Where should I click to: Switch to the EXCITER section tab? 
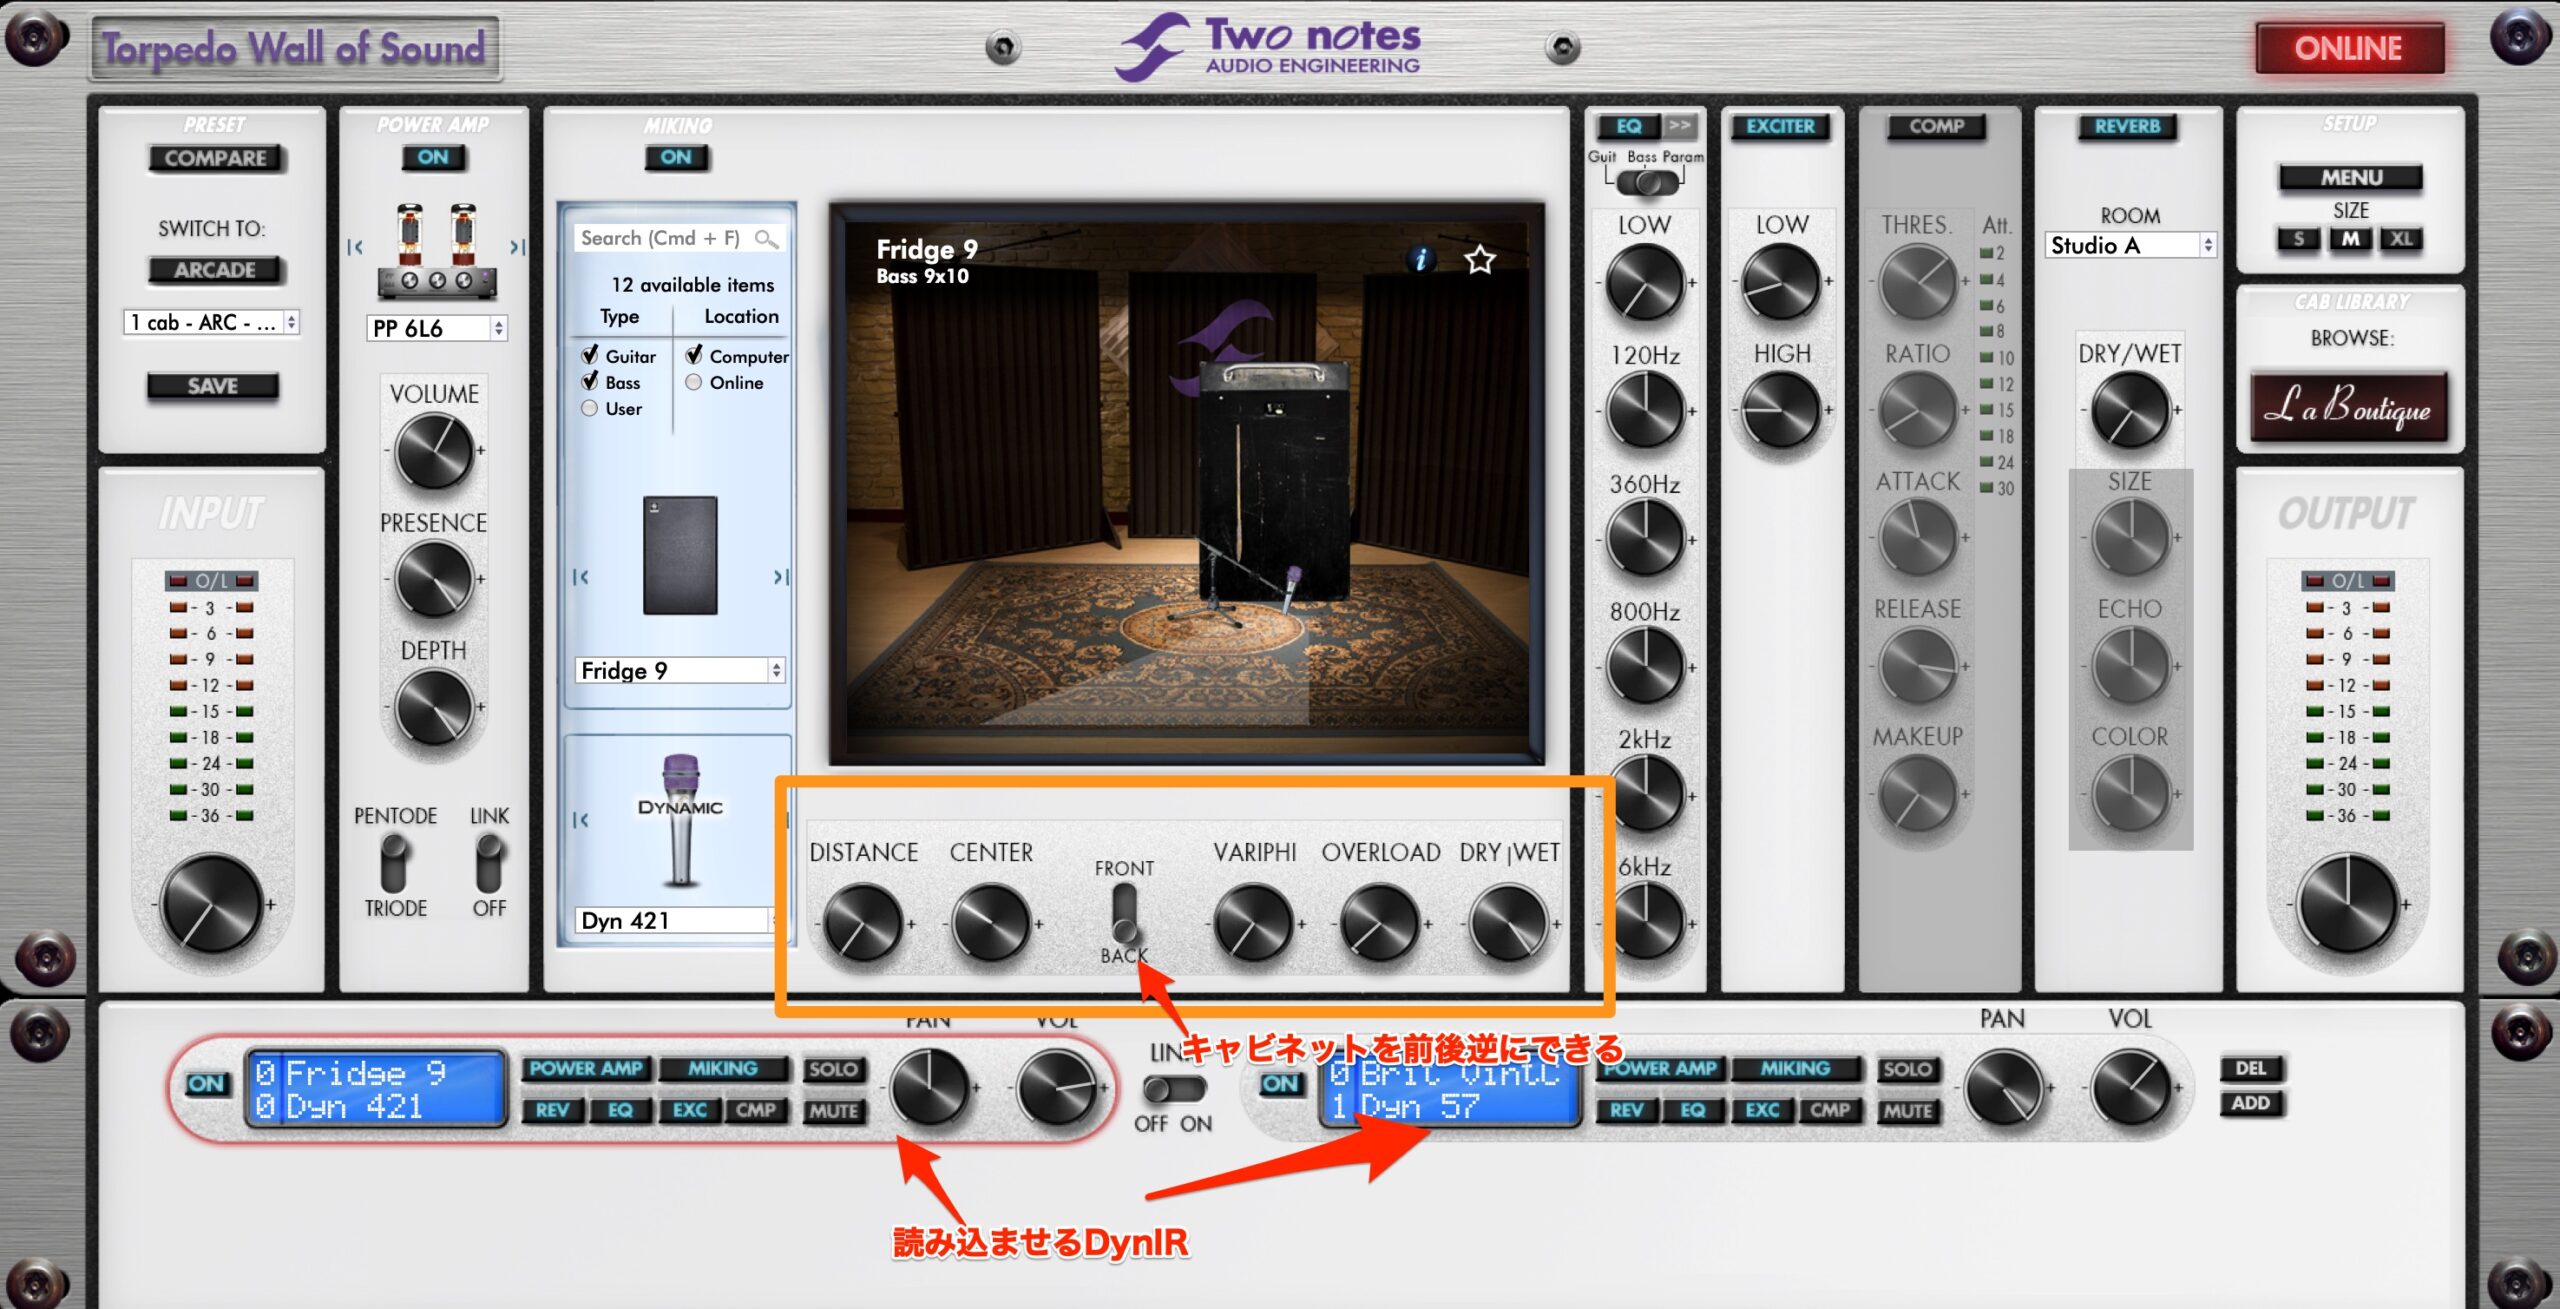(x=1780, y=127)
